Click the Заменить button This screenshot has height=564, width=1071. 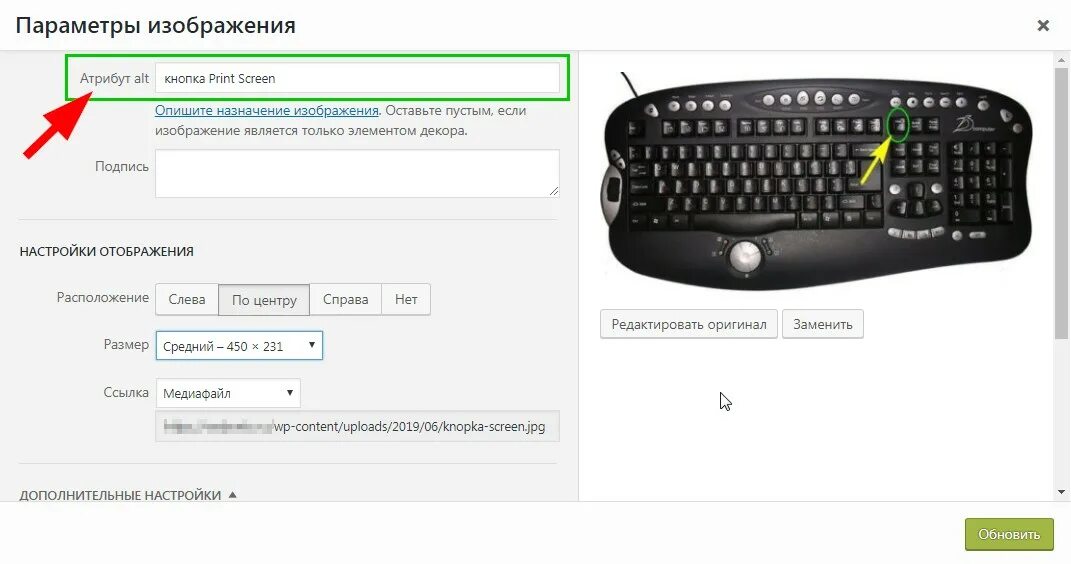point(822,324)
